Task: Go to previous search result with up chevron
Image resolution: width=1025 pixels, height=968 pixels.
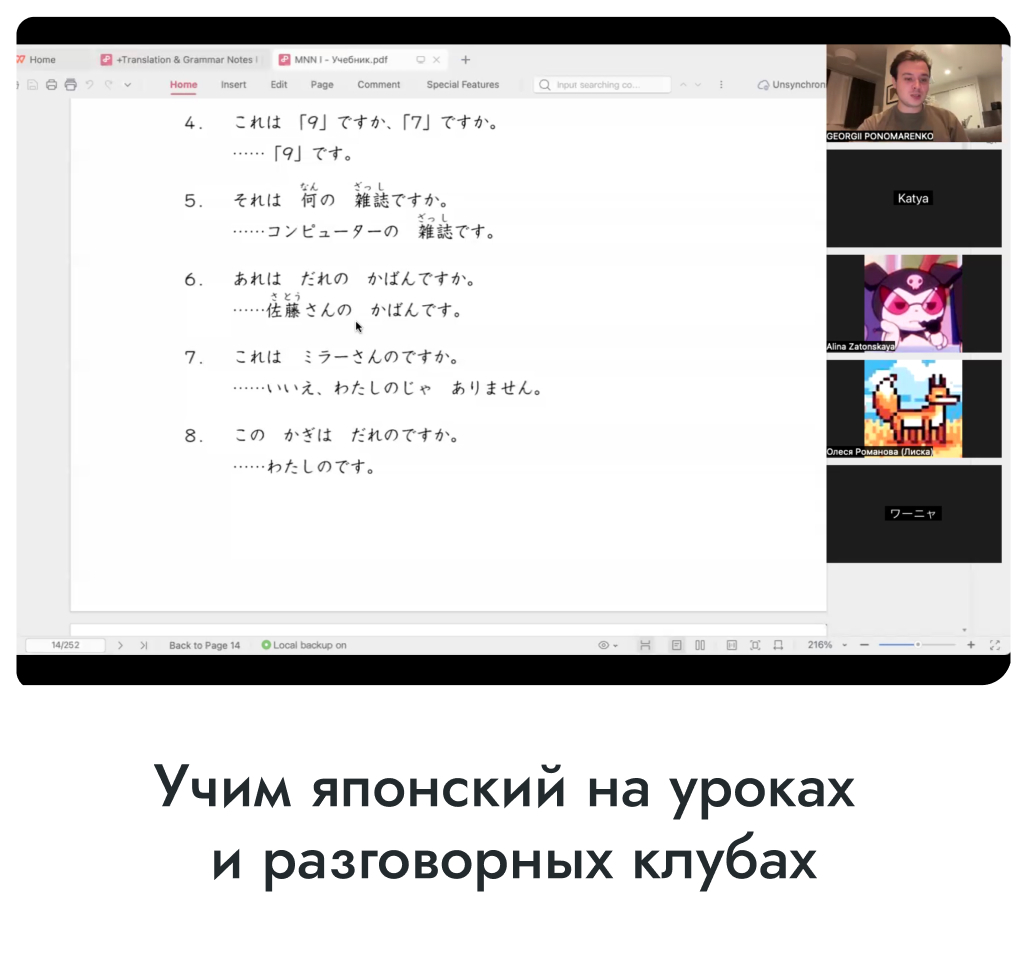Action: (683, 85)
